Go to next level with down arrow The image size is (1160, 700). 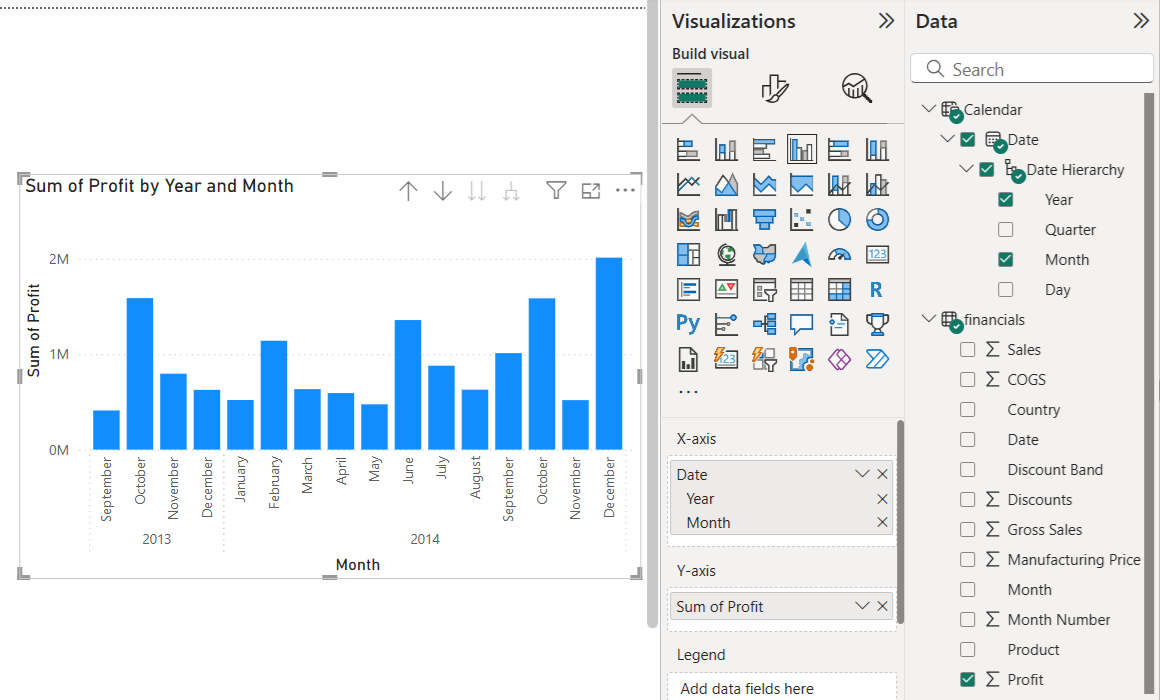(442, 191)
